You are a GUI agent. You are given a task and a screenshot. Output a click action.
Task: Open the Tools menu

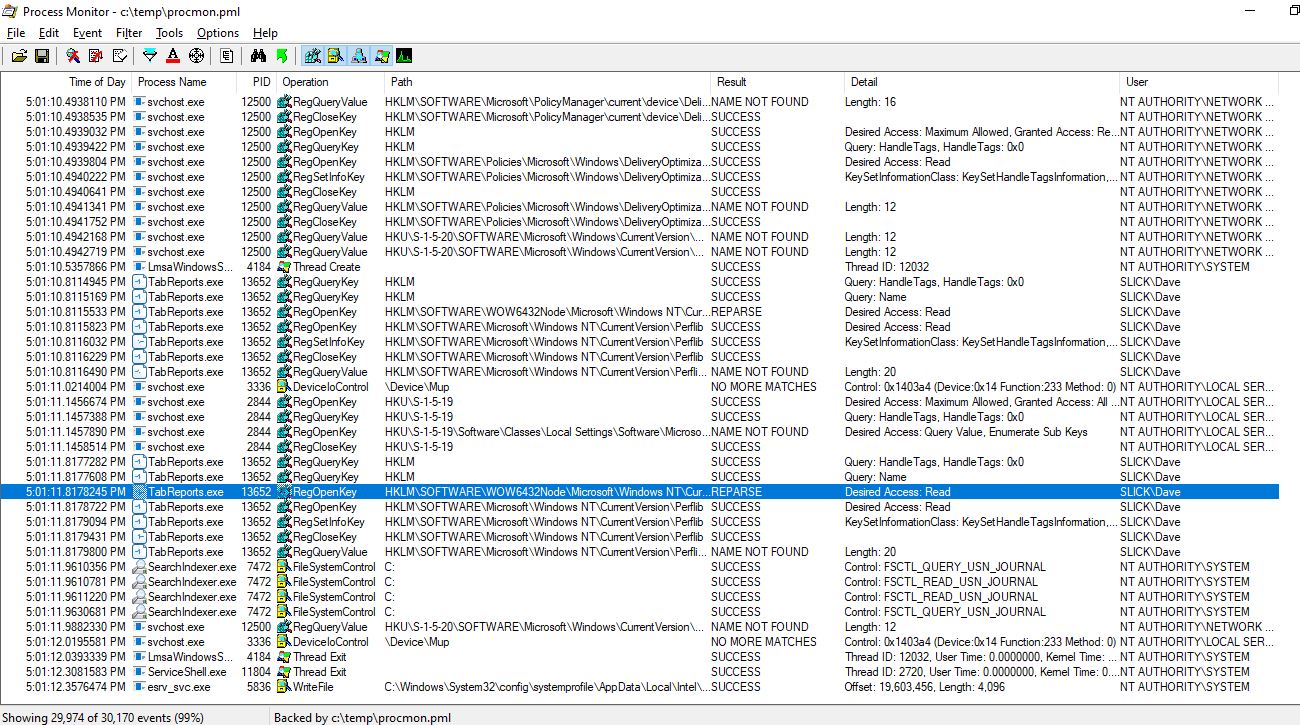pyautogui.click(x=169, y=33)
